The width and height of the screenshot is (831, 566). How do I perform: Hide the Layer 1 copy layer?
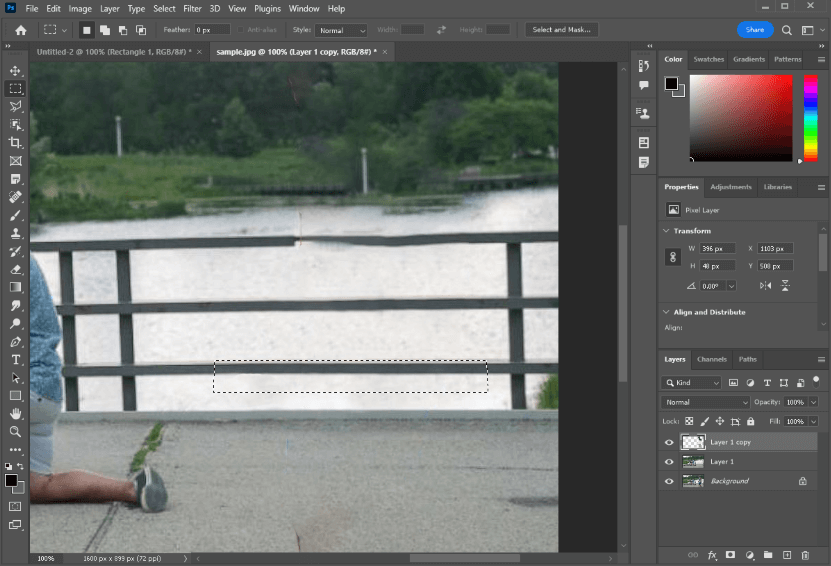point(669,442)
